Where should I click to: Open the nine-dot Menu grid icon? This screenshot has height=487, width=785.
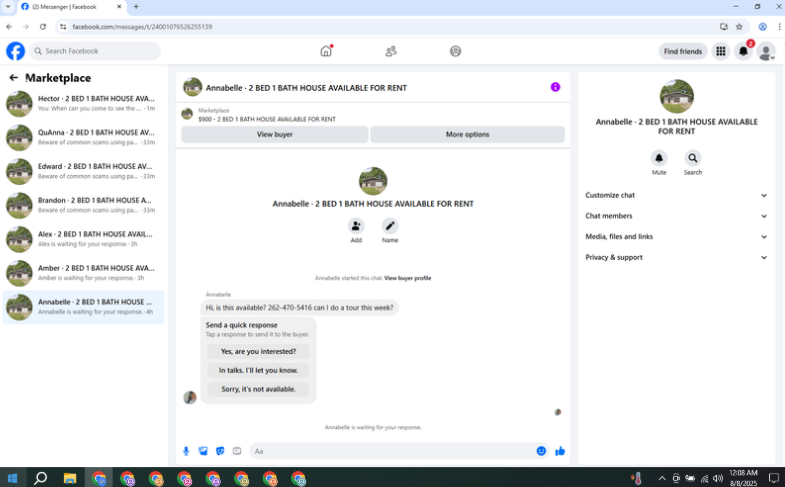coord(720,51)
